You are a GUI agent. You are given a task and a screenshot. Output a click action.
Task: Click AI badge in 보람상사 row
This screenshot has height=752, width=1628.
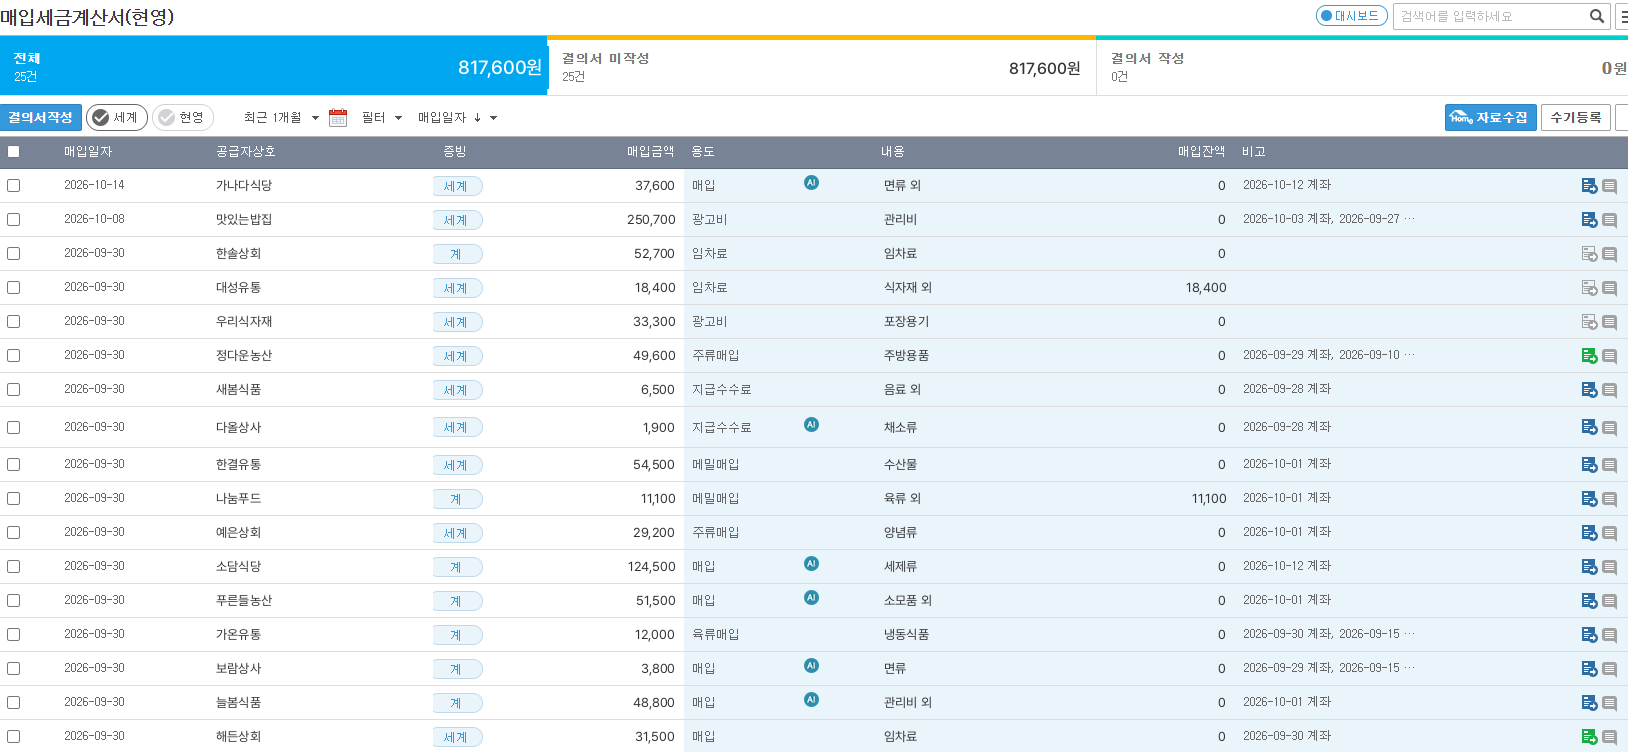click(x=811, y=666)
